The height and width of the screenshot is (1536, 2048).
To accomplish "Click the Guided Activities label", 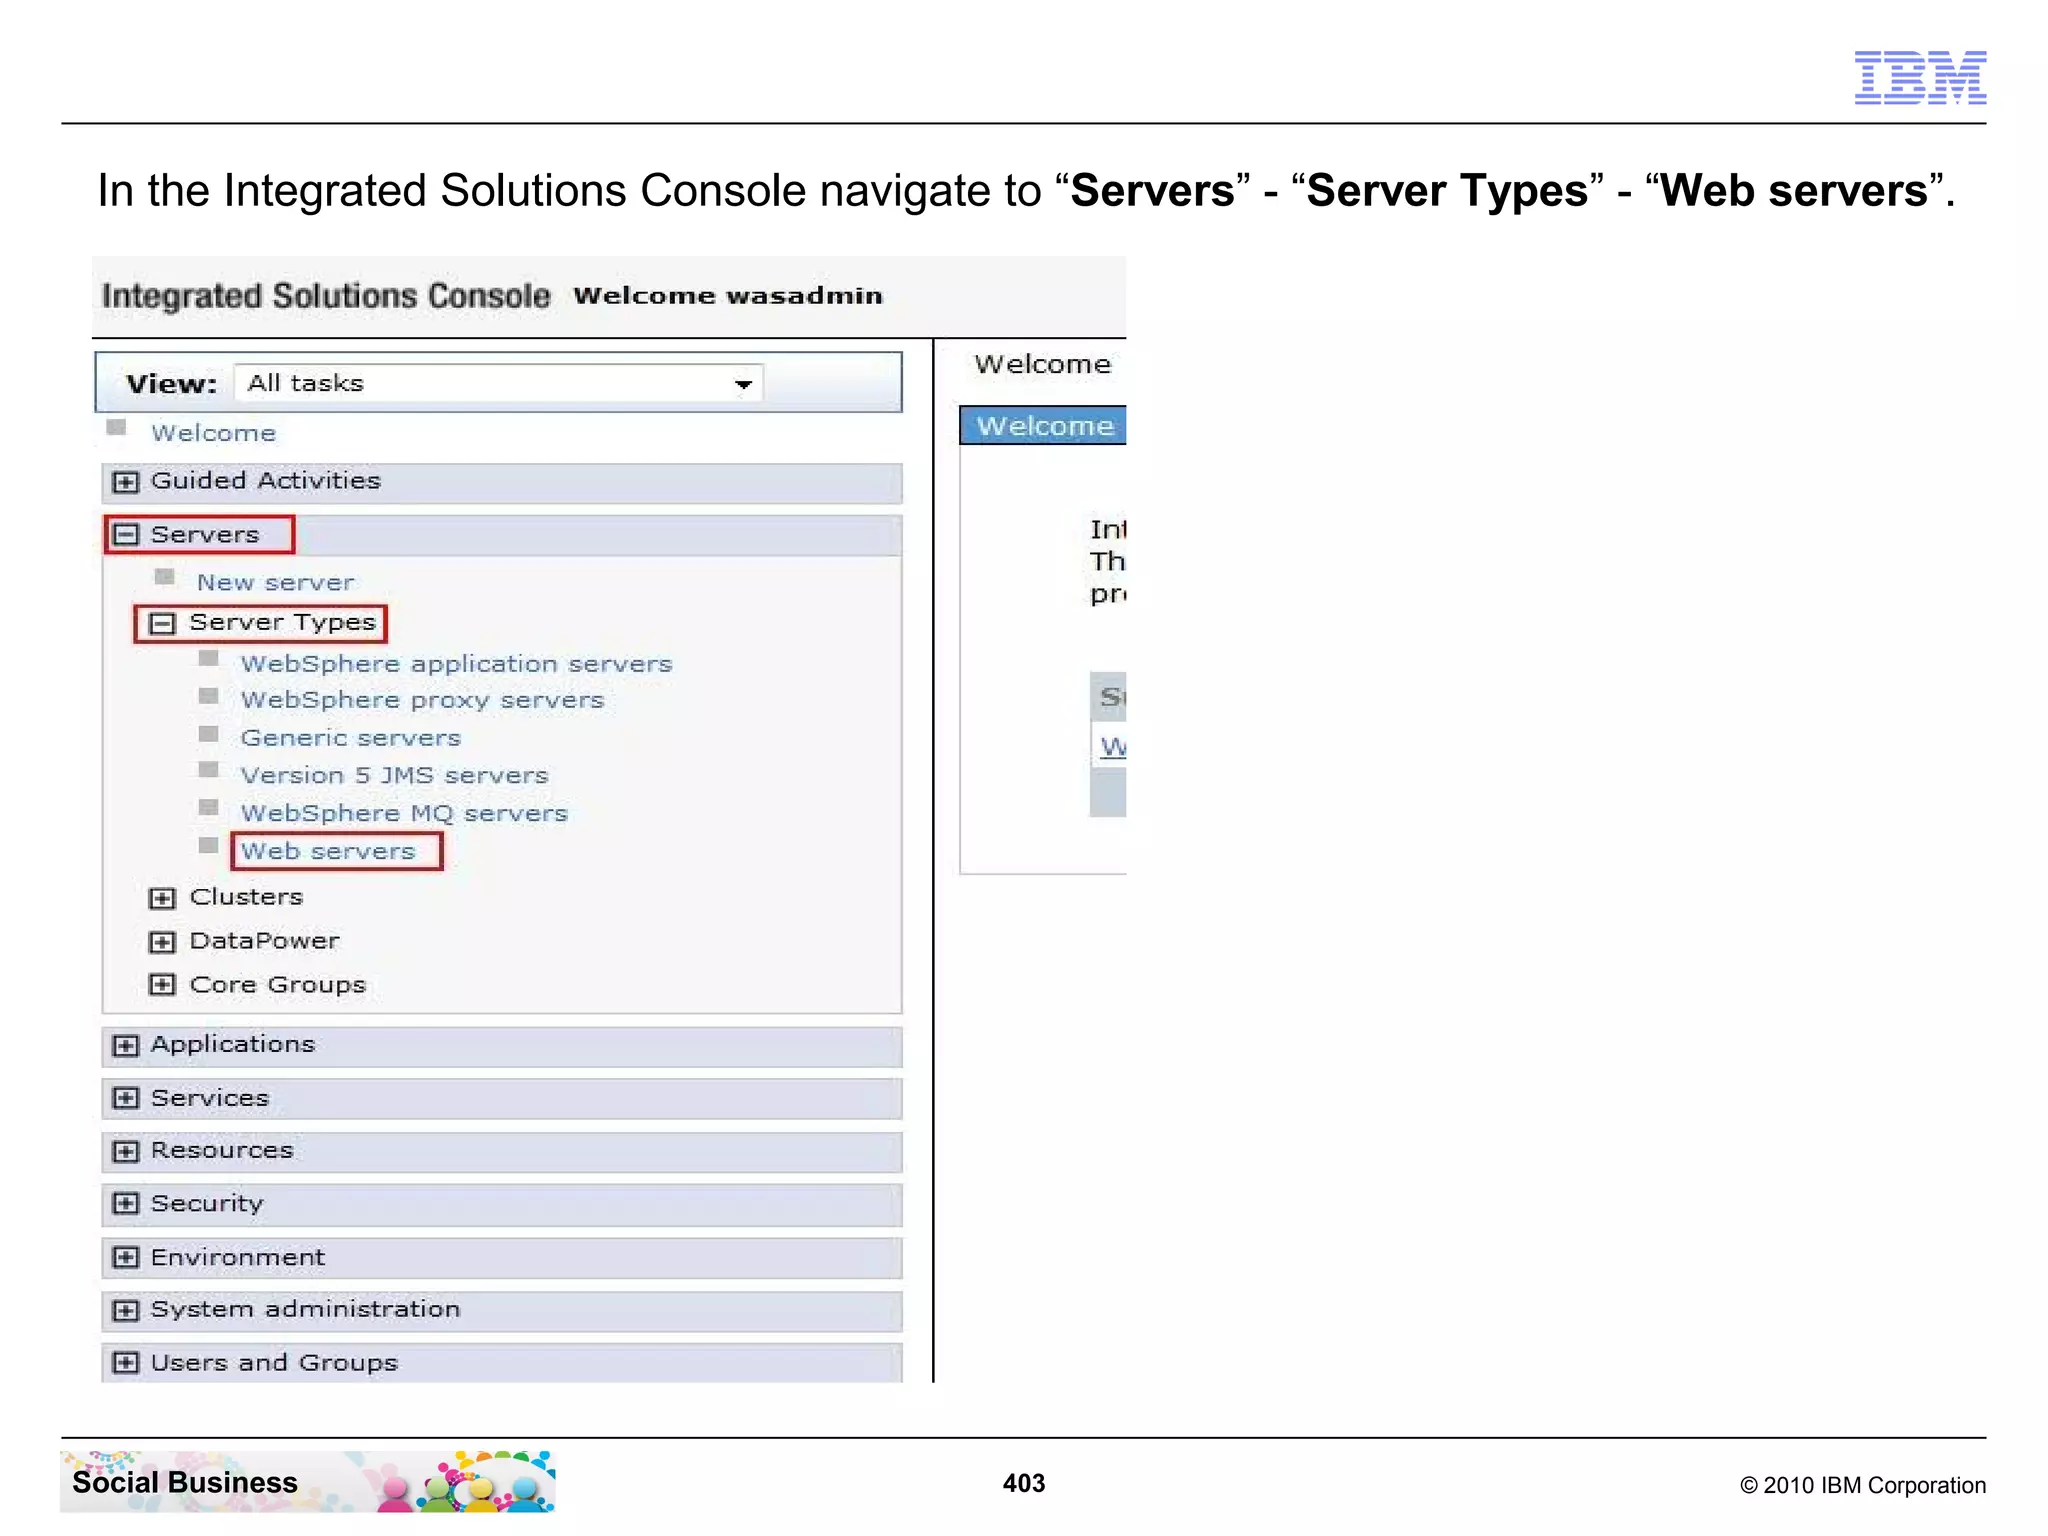I will (266, 481).
